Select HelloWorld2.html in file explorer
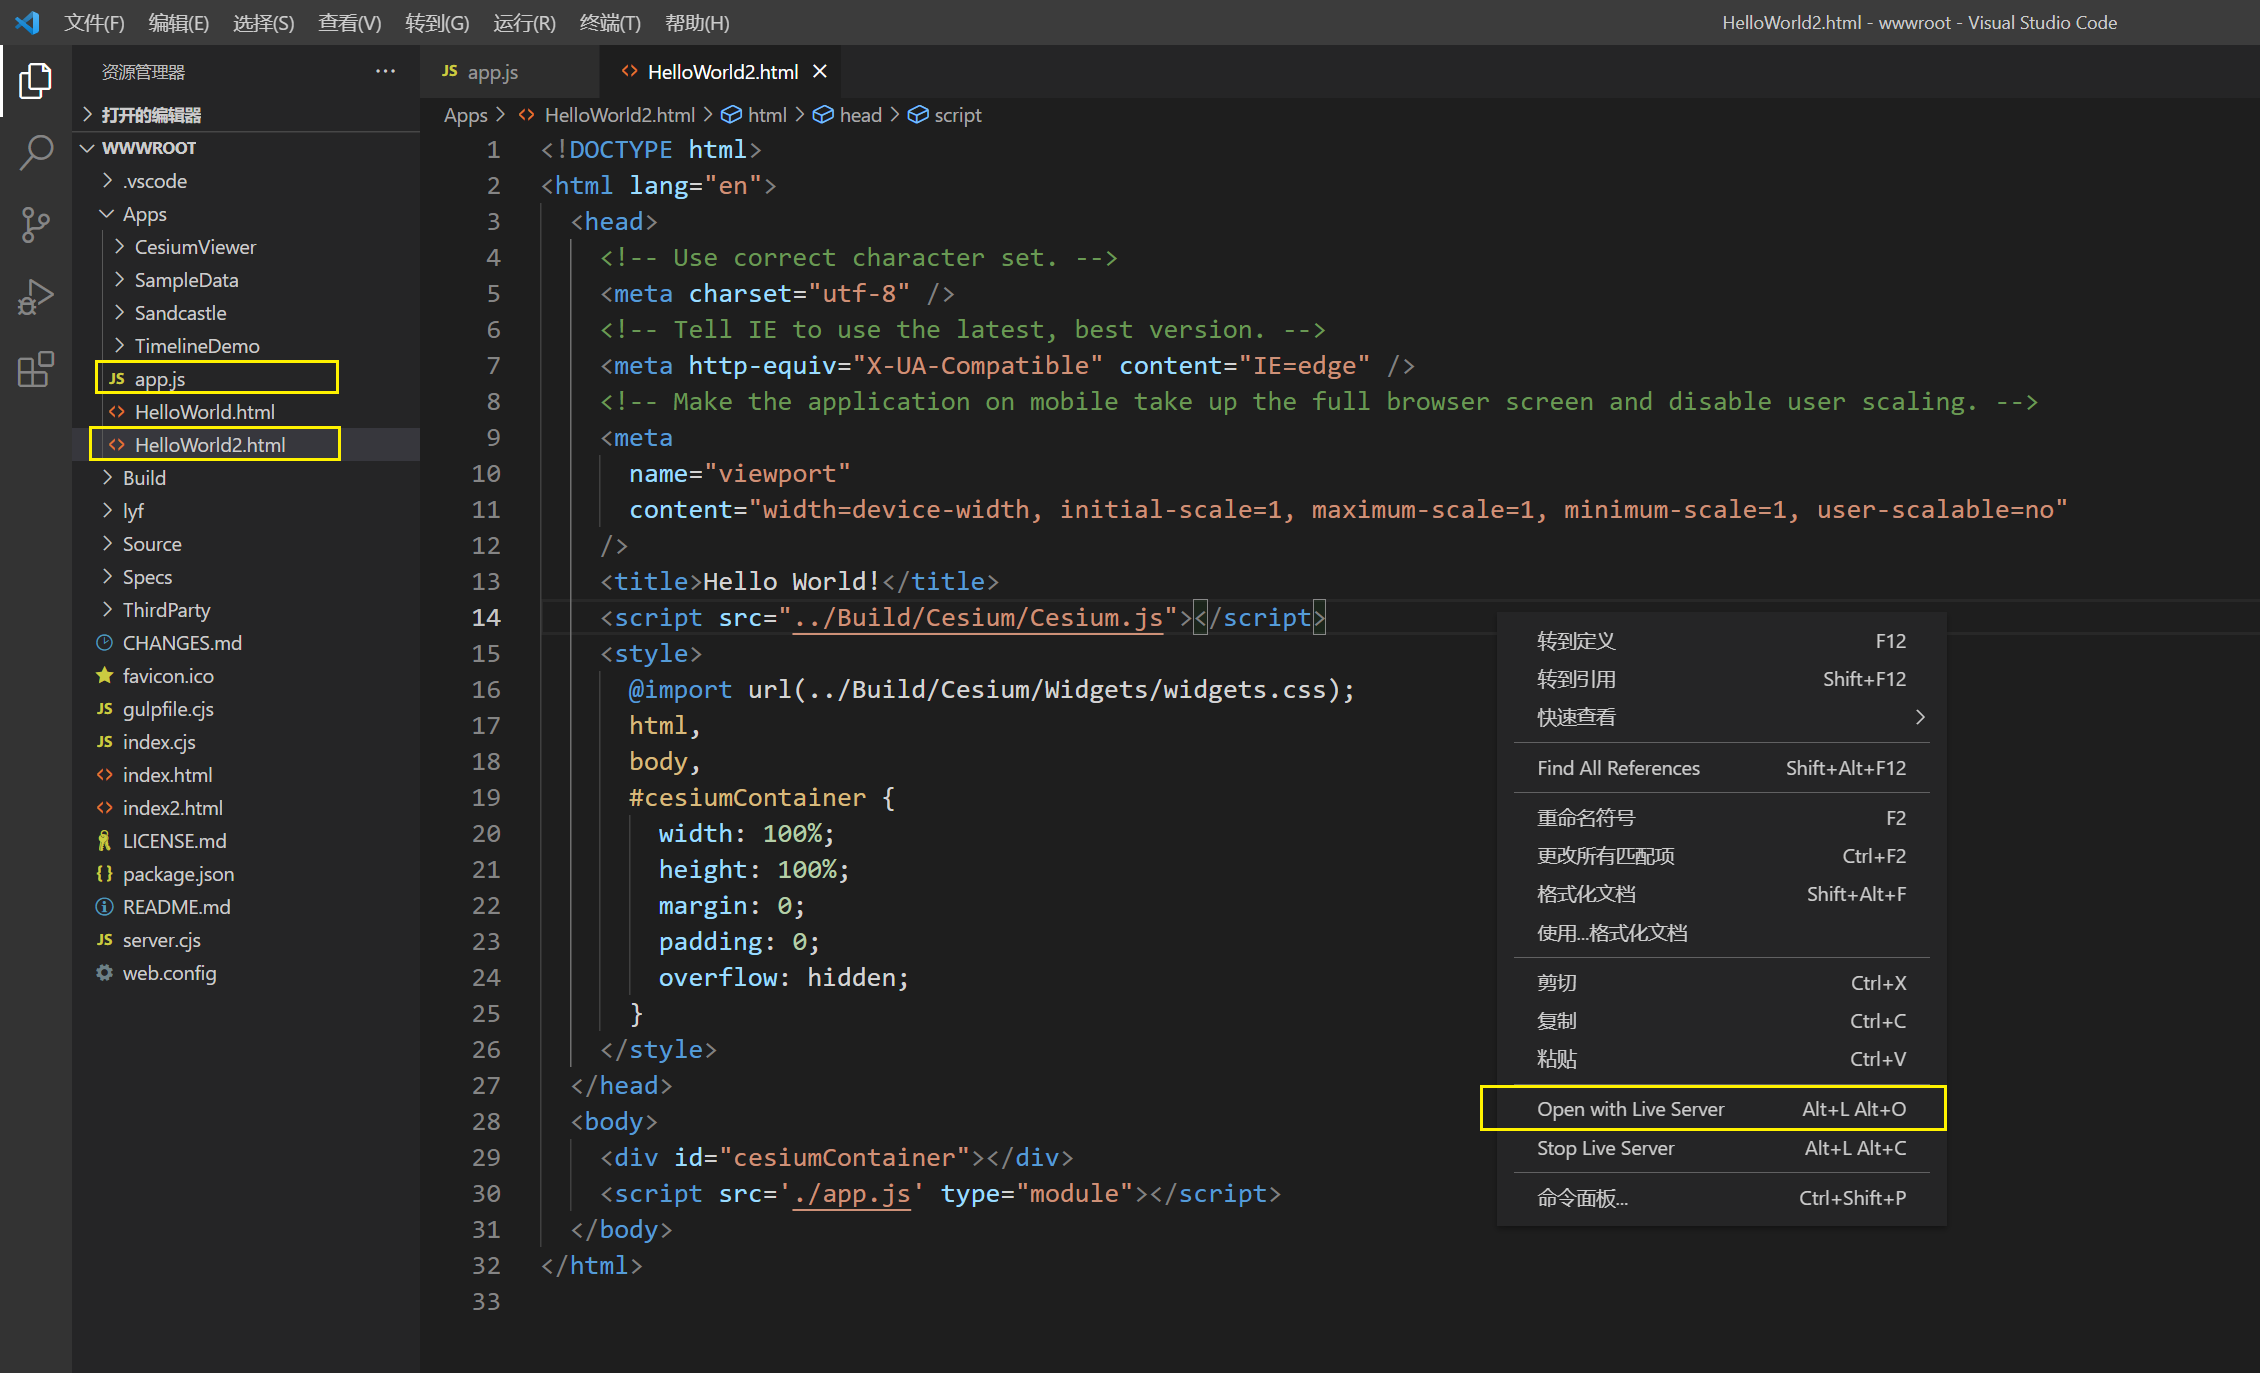 (246, 445)
